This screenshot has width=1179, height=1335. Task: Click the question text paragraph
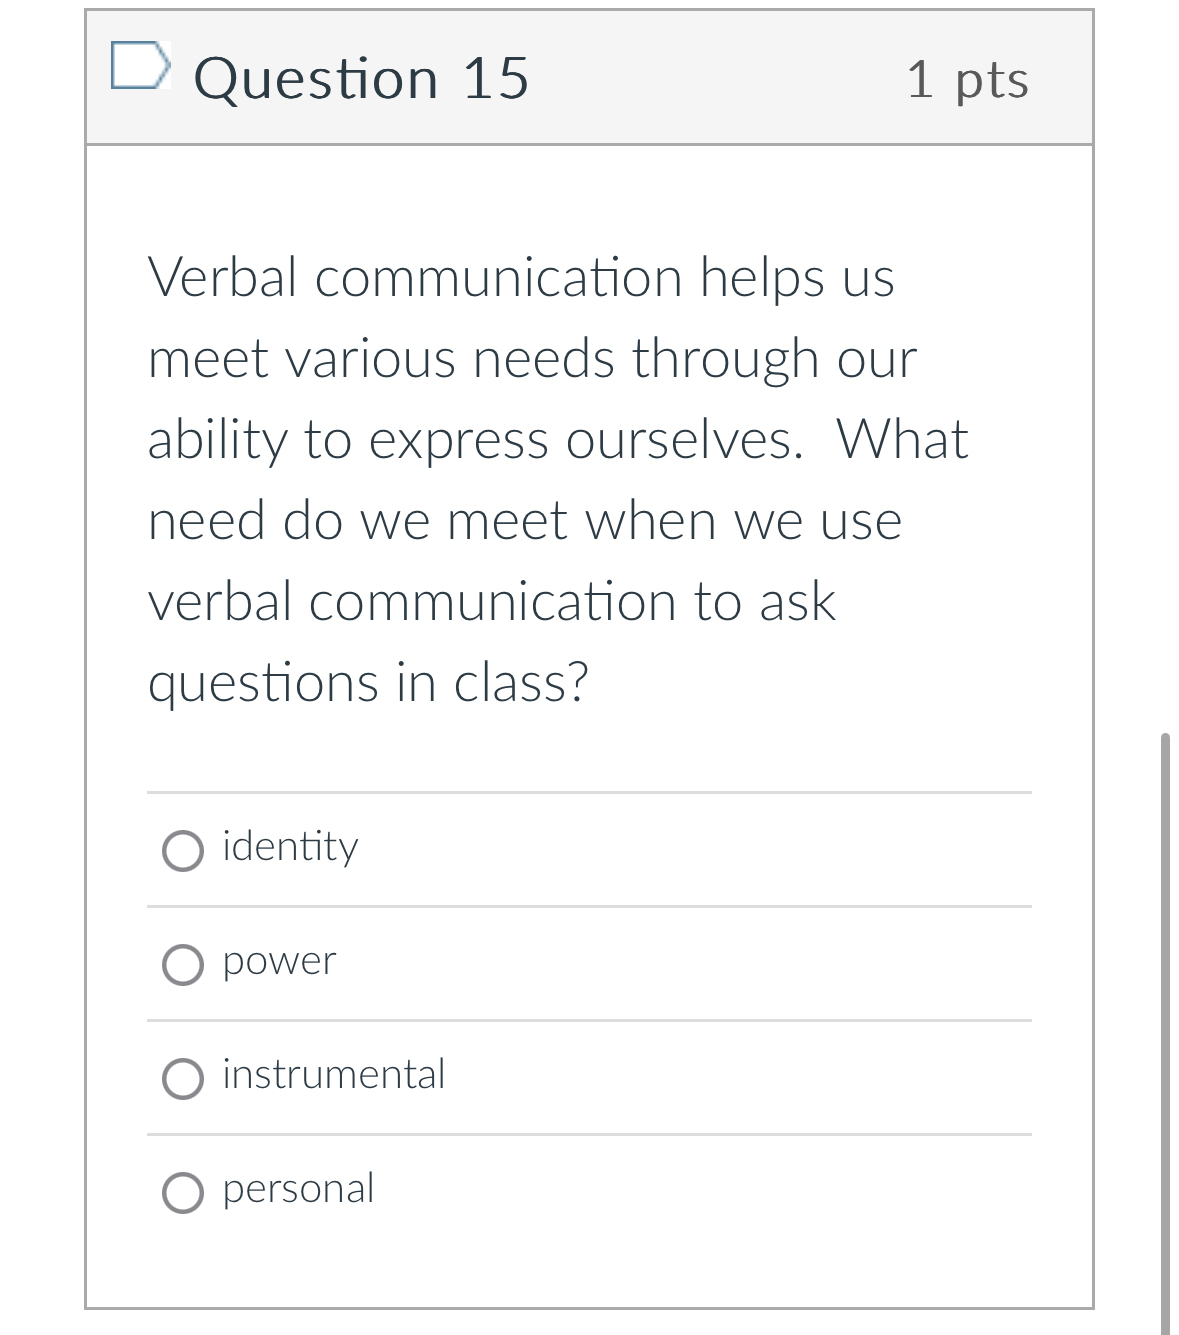click(558, 480)
